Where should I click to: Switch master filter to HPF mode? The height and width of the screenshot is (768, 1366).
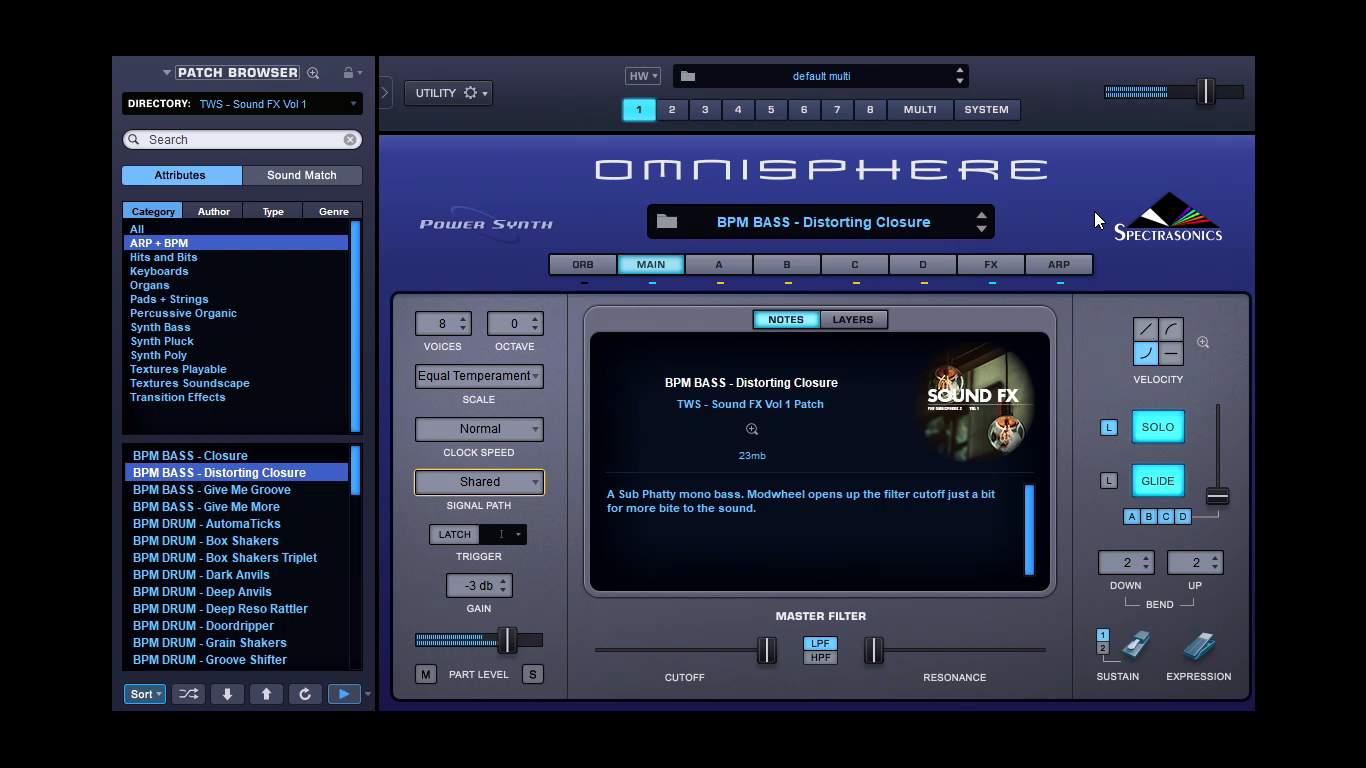820,658
